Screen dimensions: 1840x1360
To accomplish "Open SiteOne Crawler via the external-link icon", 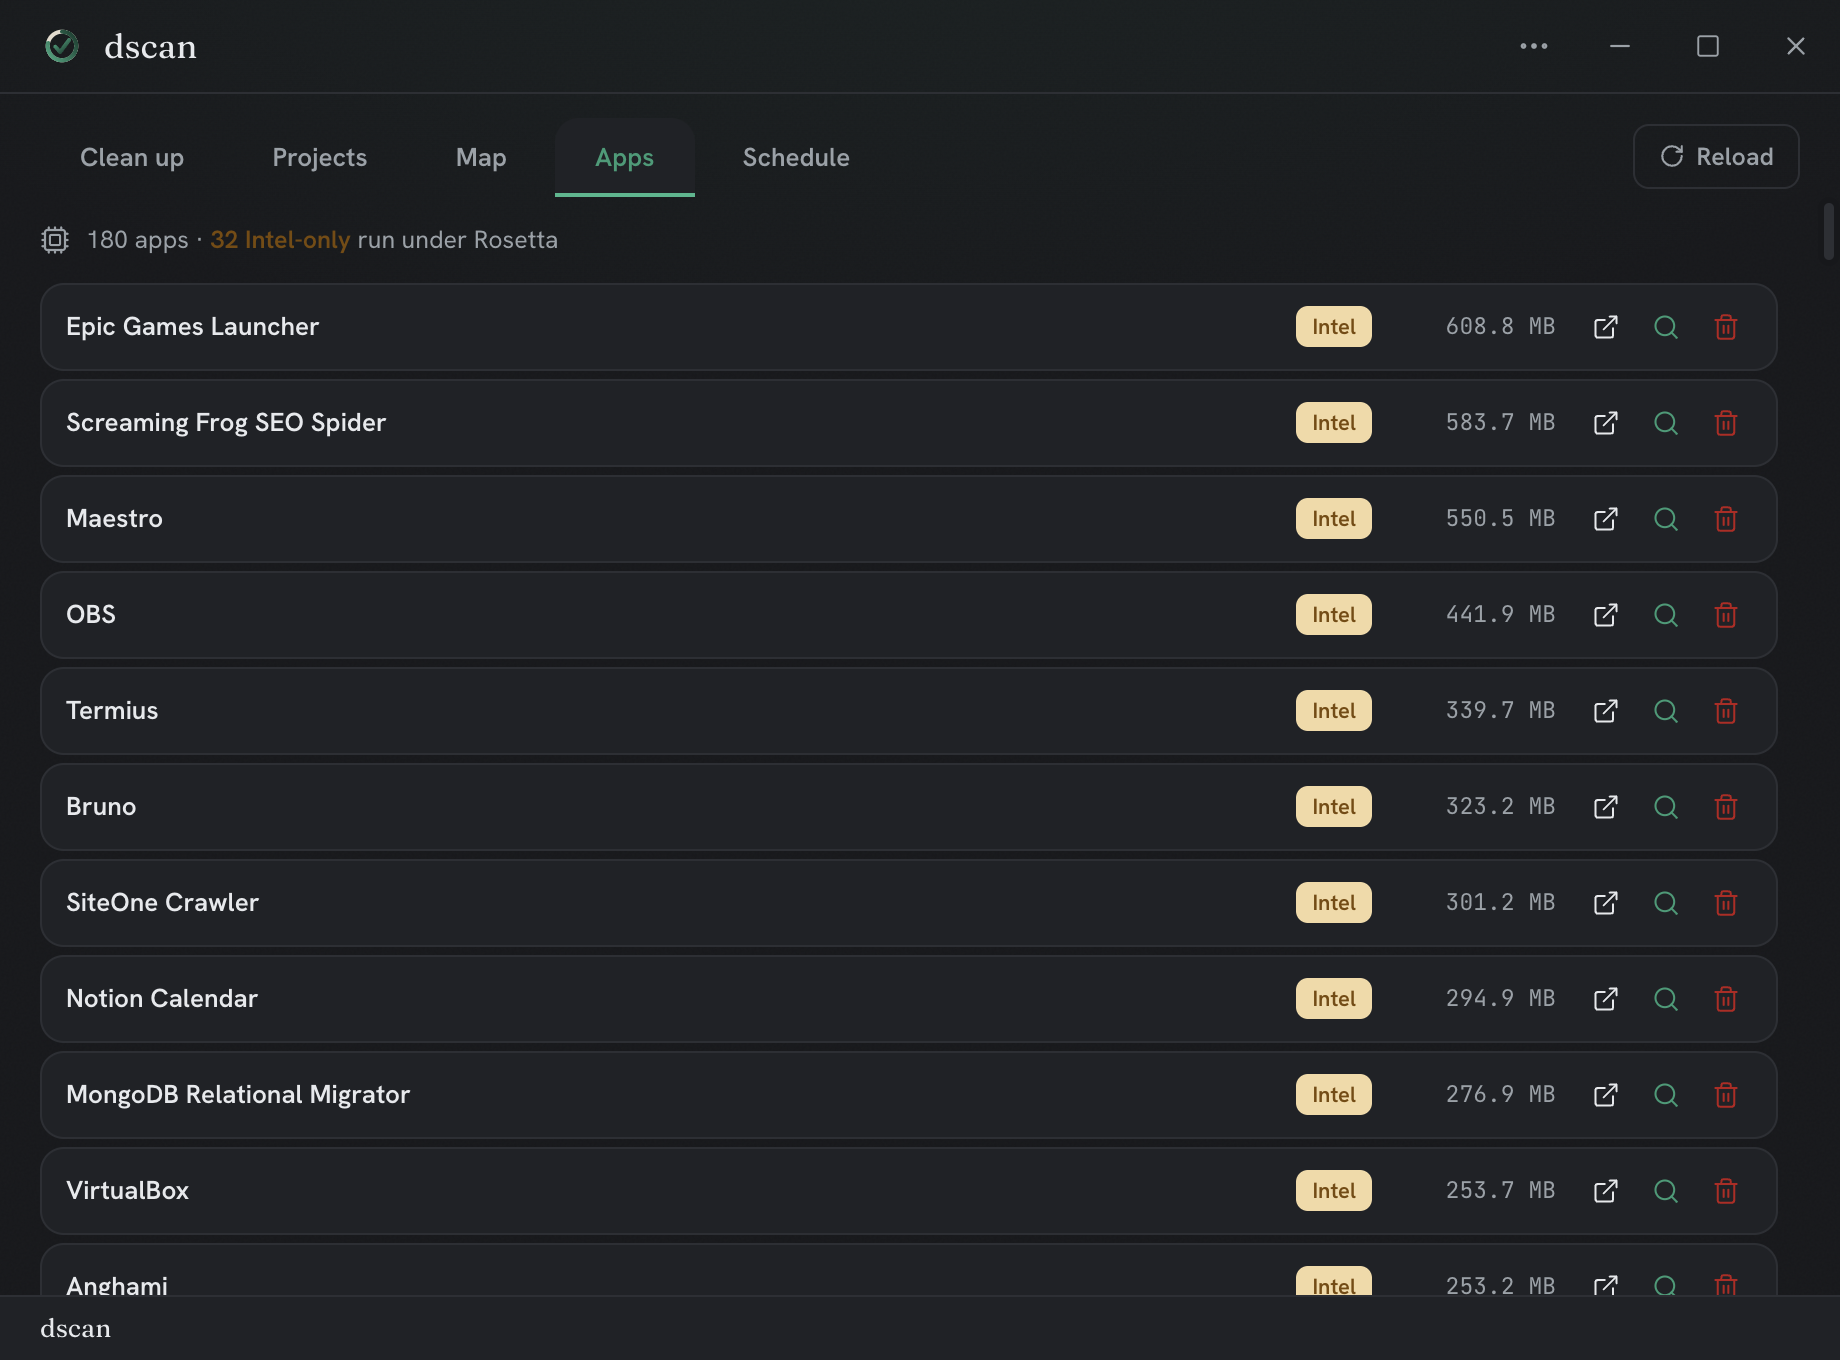I will (1605, 903).
